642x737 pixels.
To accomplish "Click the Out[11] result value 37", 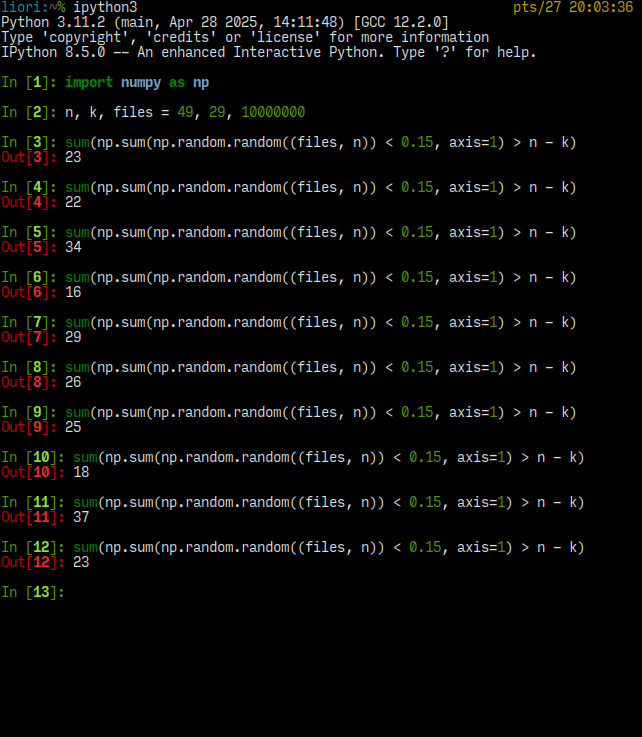I will (x=81, y=517).
